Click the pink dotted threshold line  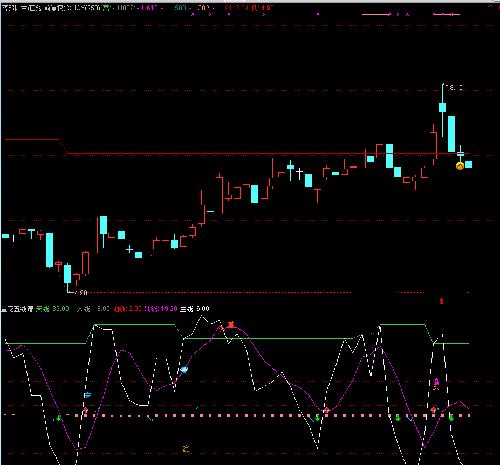click(272, 416)
